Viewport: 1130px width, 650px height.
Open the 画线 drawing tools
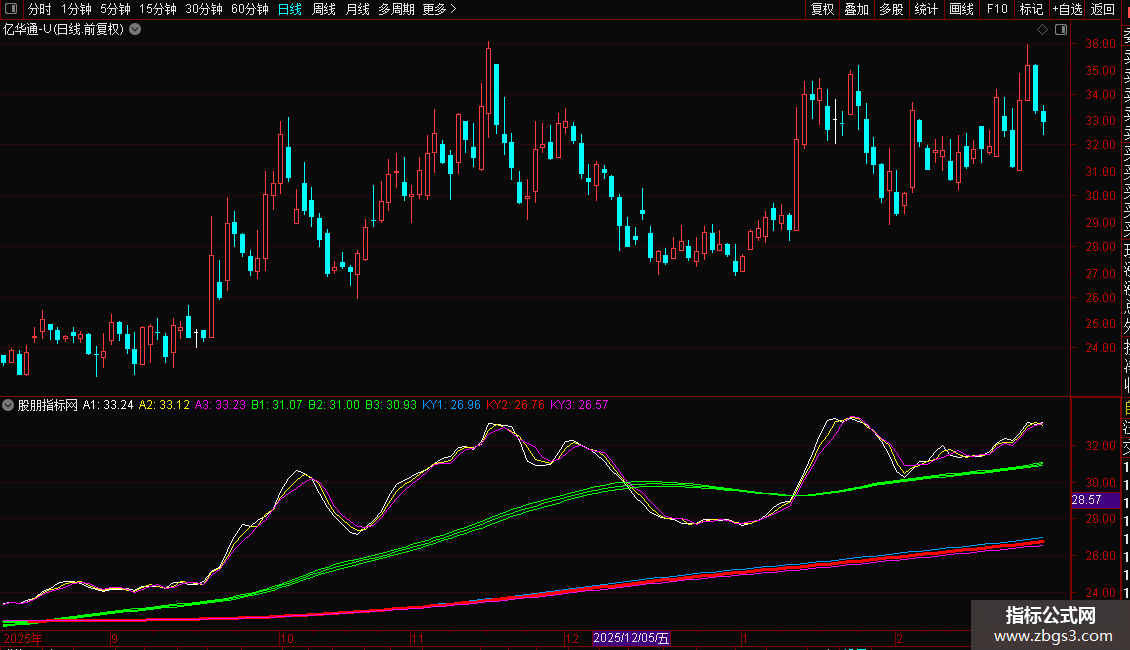point(961,9)
